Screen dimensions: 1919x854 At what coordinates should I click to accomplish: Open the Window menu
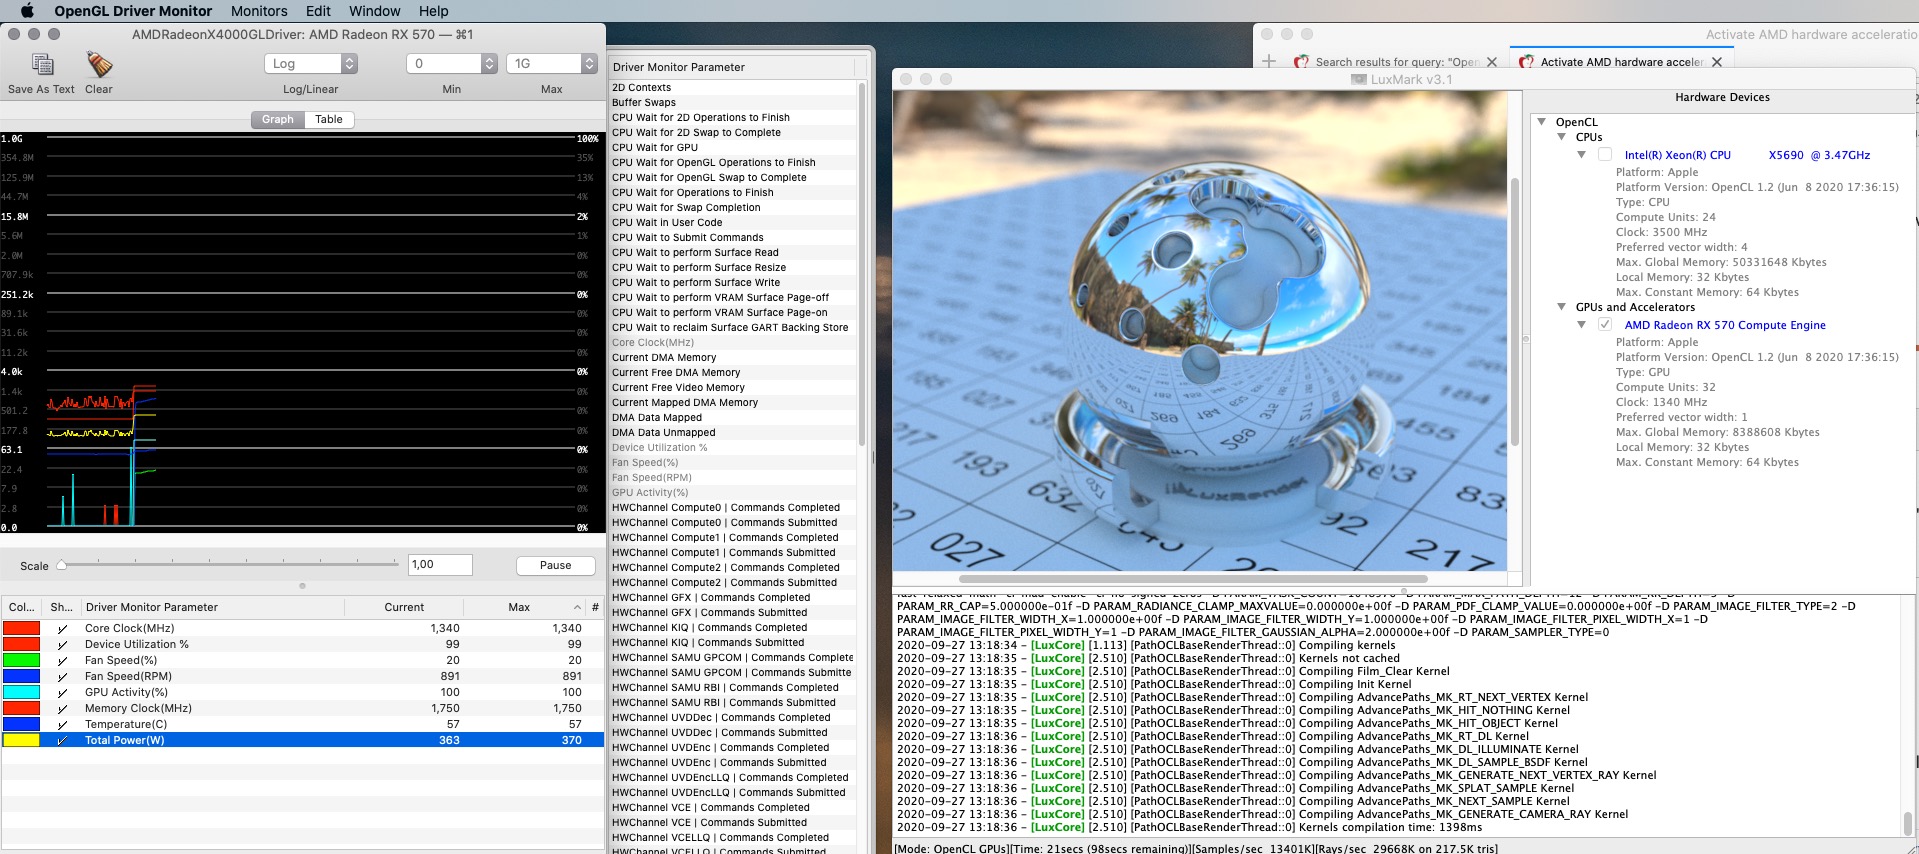[375, 11]
